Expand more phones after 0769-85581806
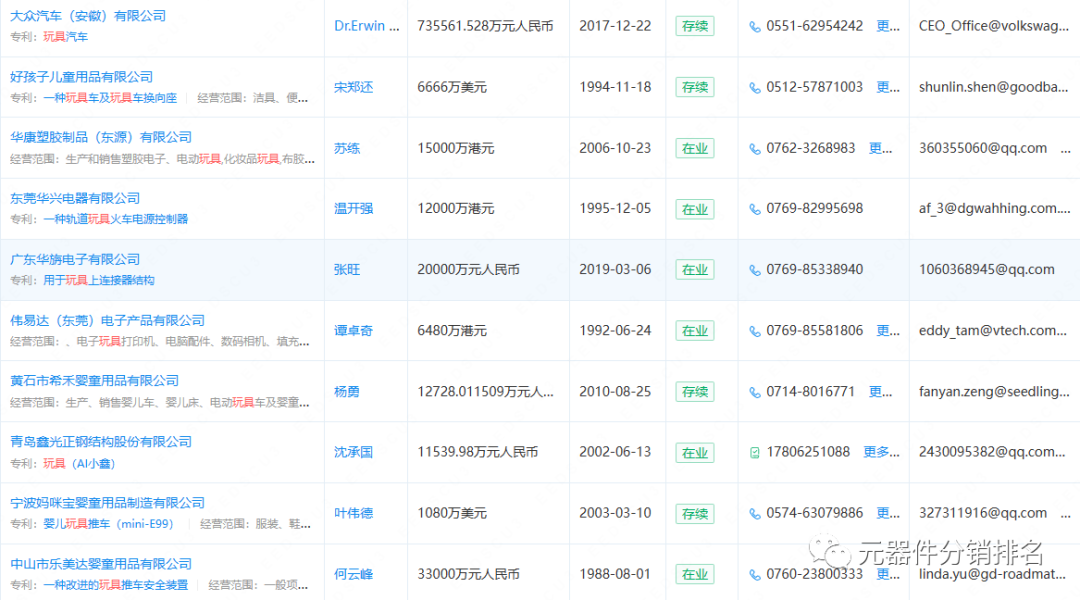 888,331
